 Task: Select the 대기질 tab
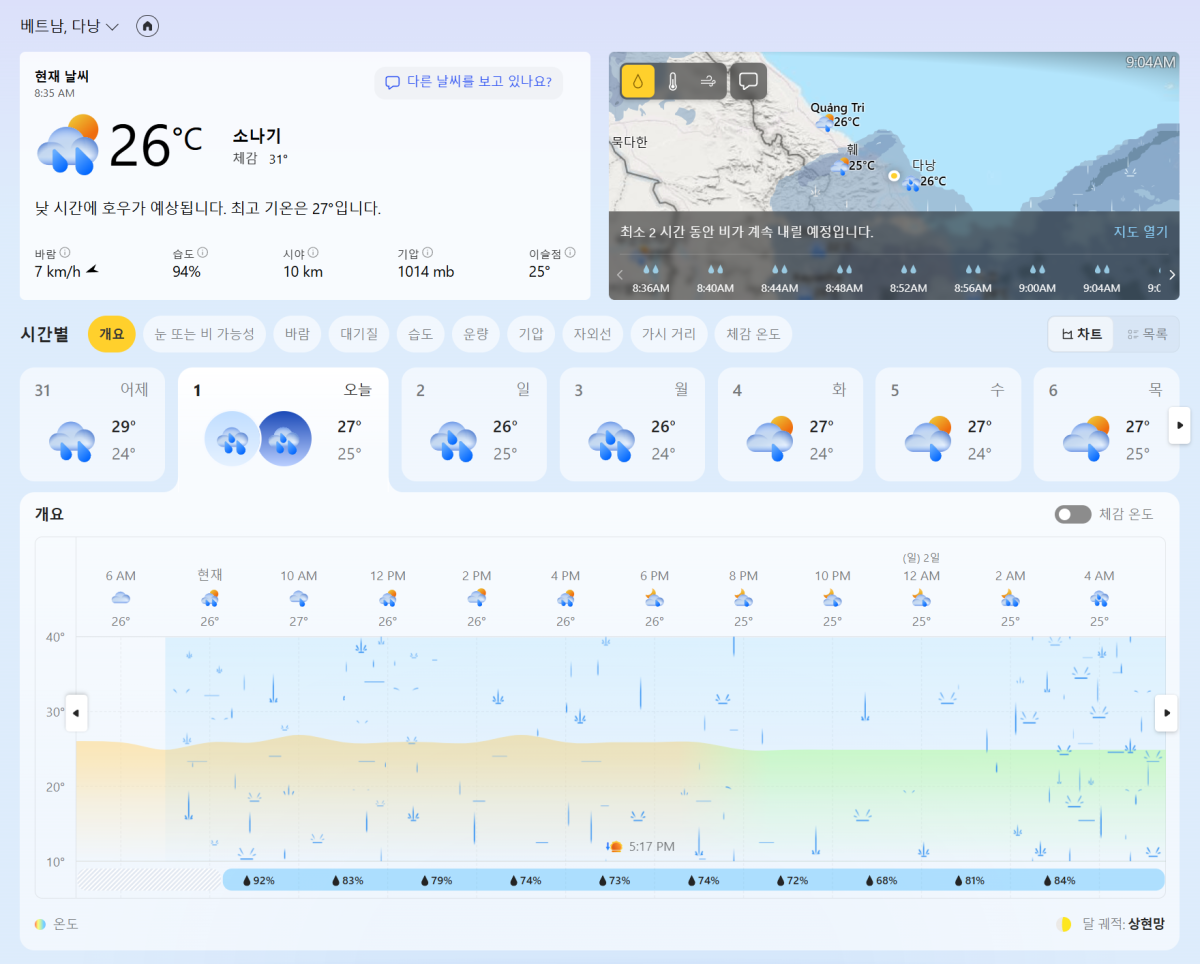pyautogui.click(x=359, y=334)
